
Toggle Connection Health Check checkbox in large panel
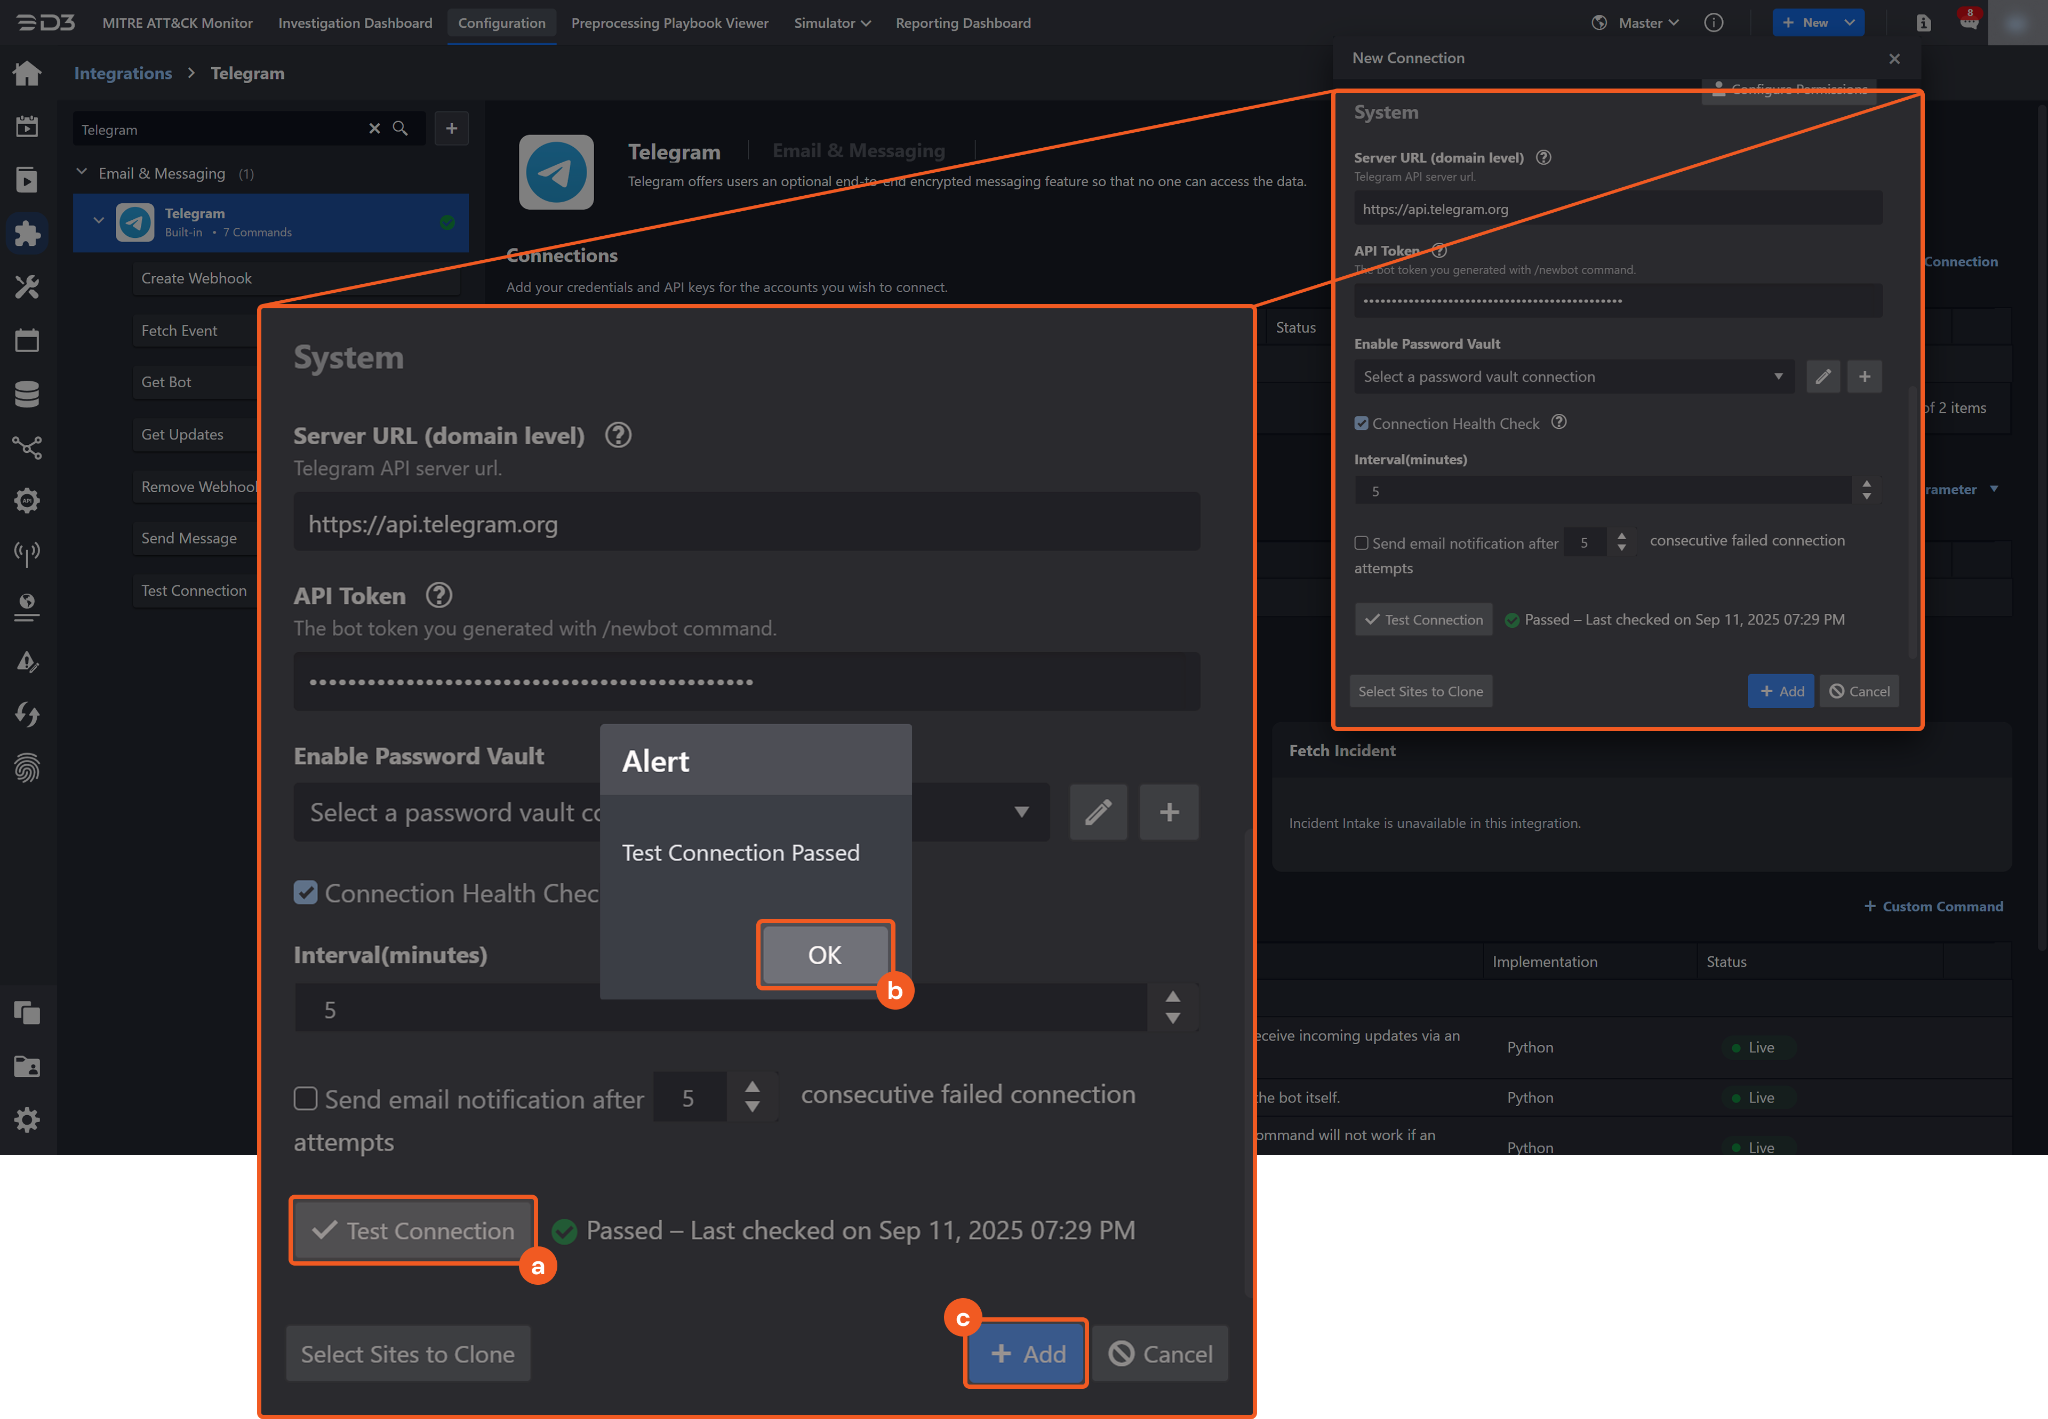tap(306, 892)
